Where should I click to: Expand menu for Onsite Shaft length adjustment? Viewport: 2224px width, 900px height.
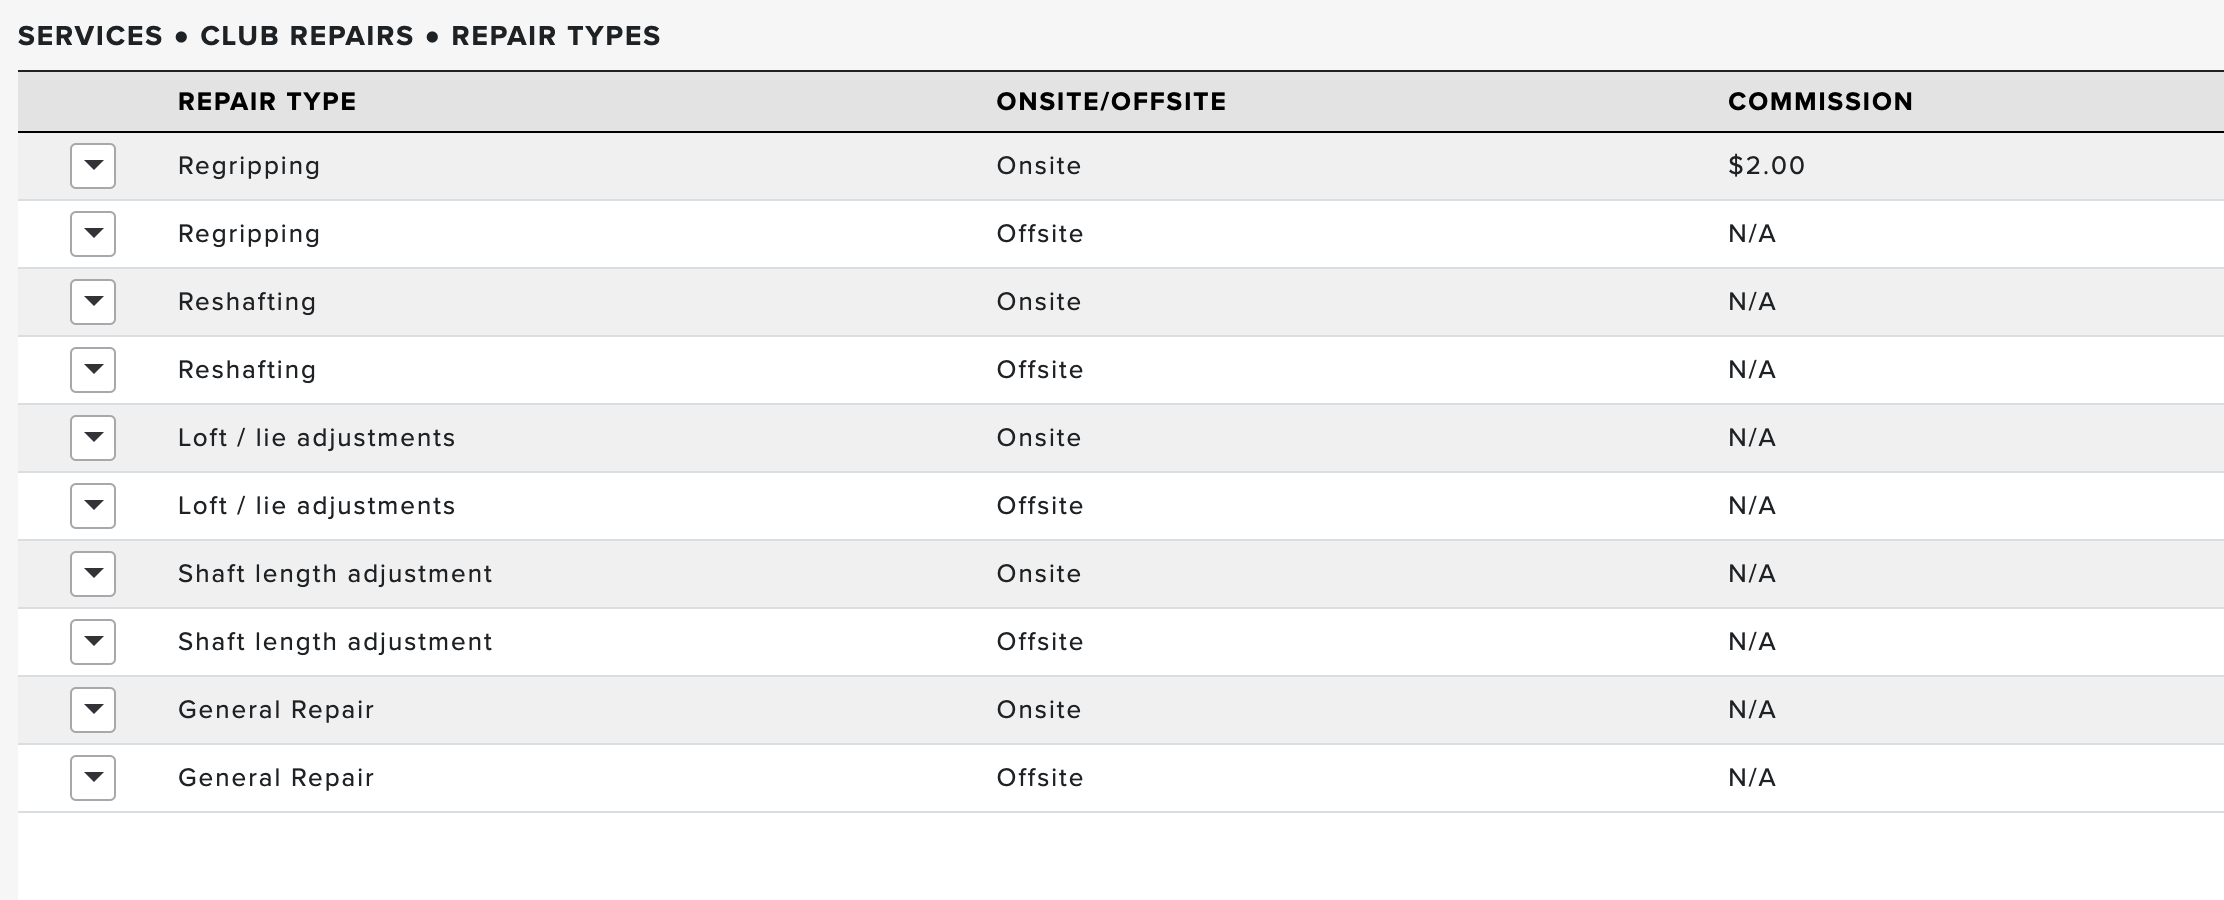click(x=93, y=574)
